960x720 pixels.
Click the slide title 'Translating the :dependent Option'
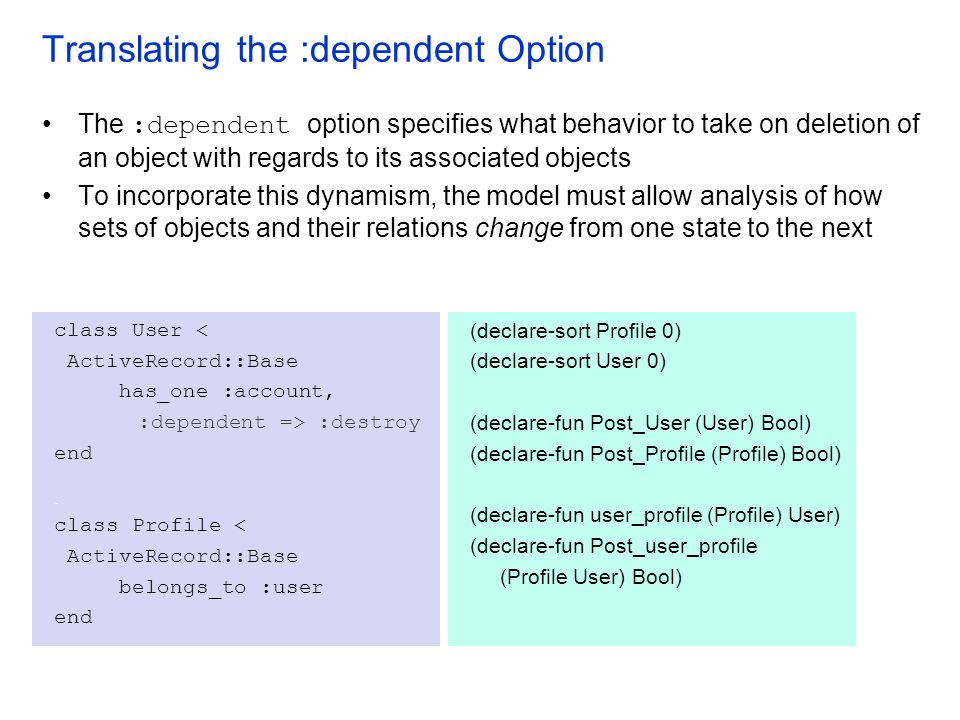[x=323, y=51]
